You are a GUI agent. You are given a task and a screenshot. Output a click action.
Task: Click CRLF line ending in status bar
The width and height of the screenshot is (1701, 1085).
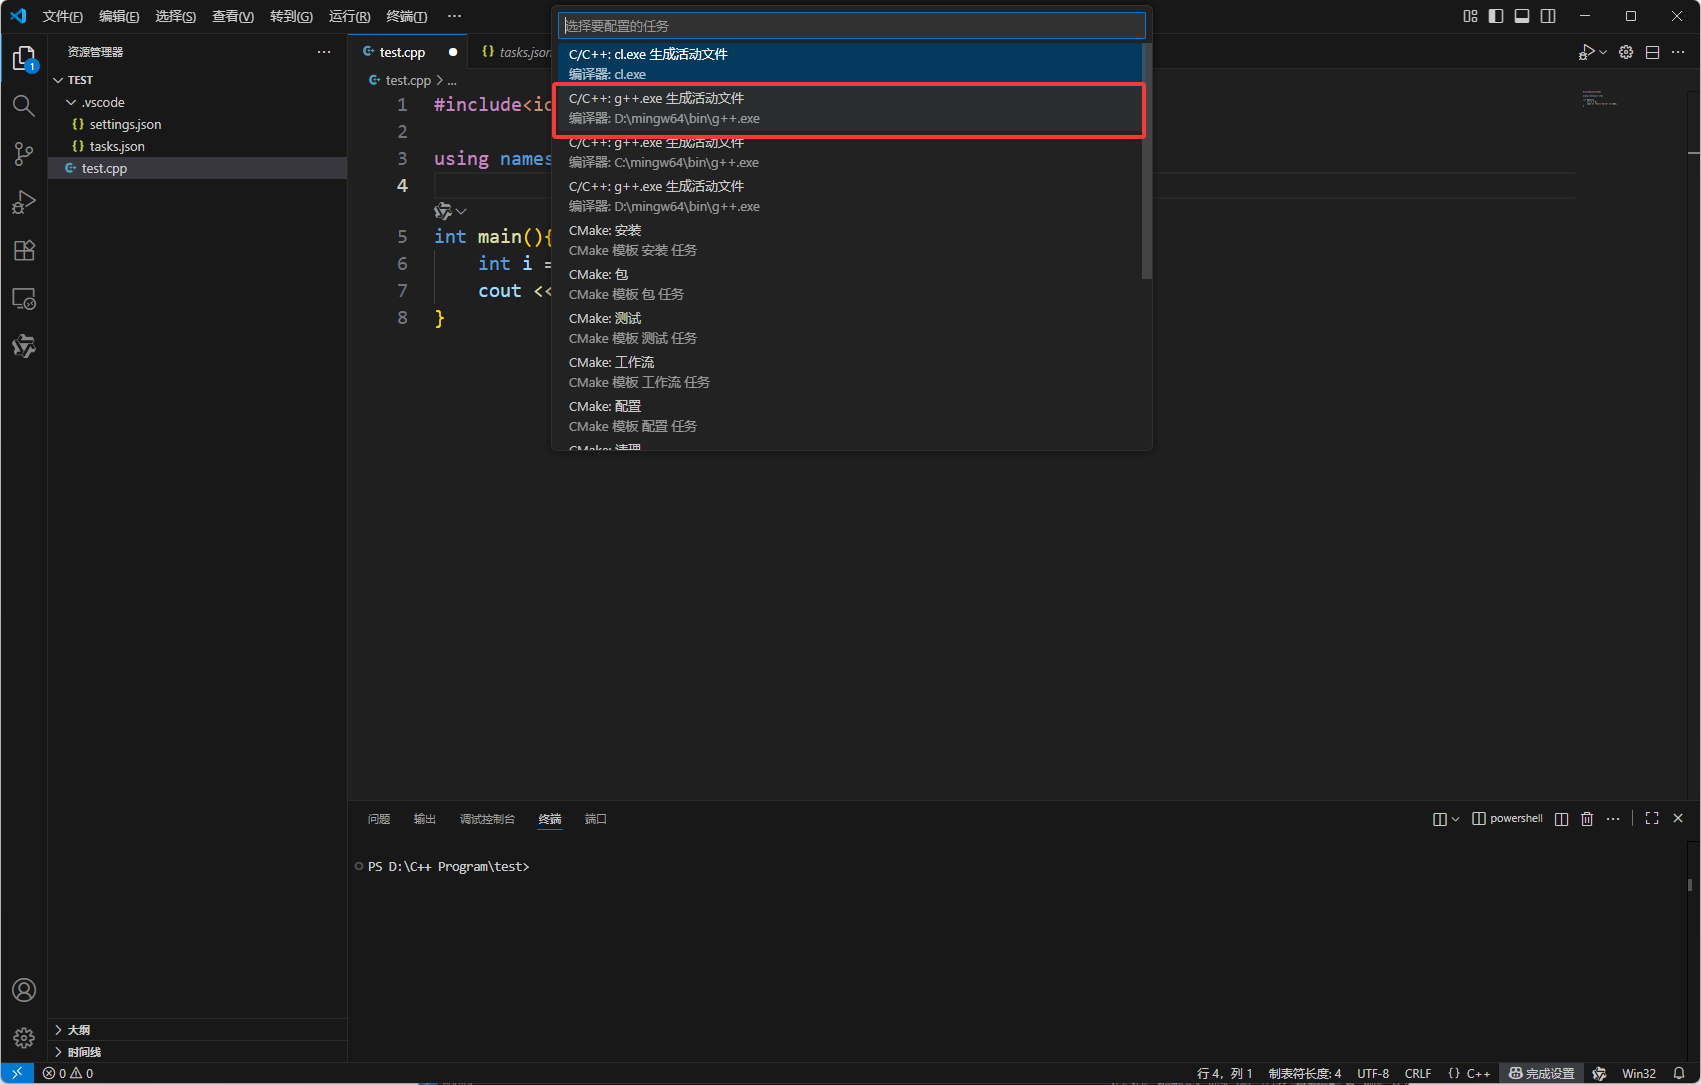point(1417,1073)
